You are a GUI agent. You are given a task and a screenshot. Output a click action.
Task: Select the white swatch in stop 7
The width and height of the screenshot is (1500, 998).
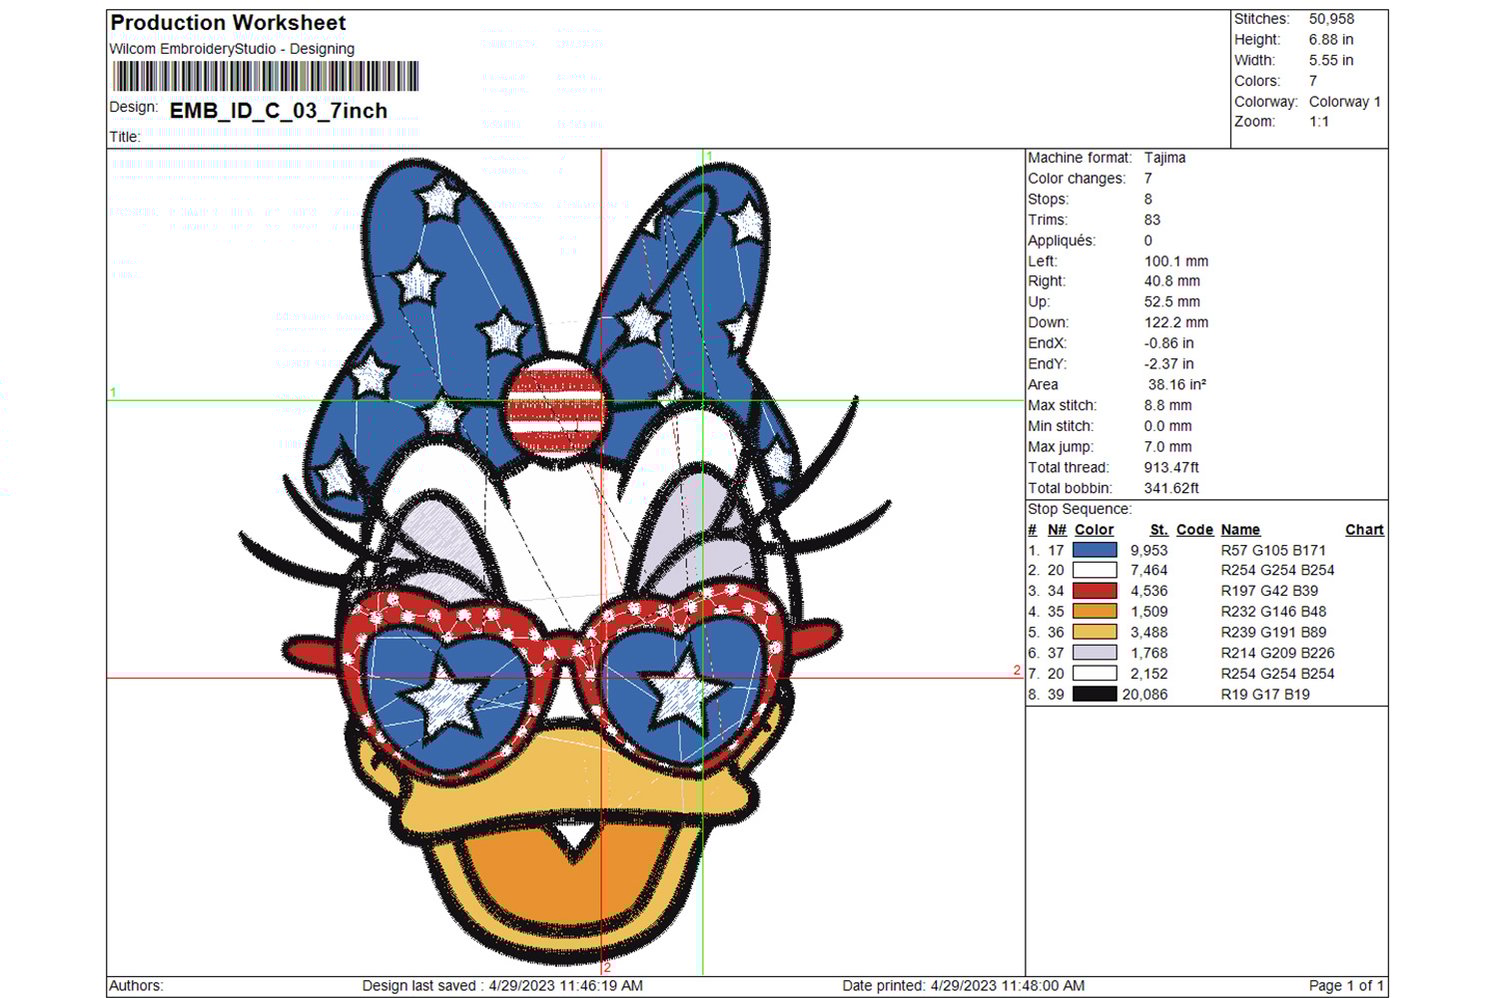tap(1094, 674)
